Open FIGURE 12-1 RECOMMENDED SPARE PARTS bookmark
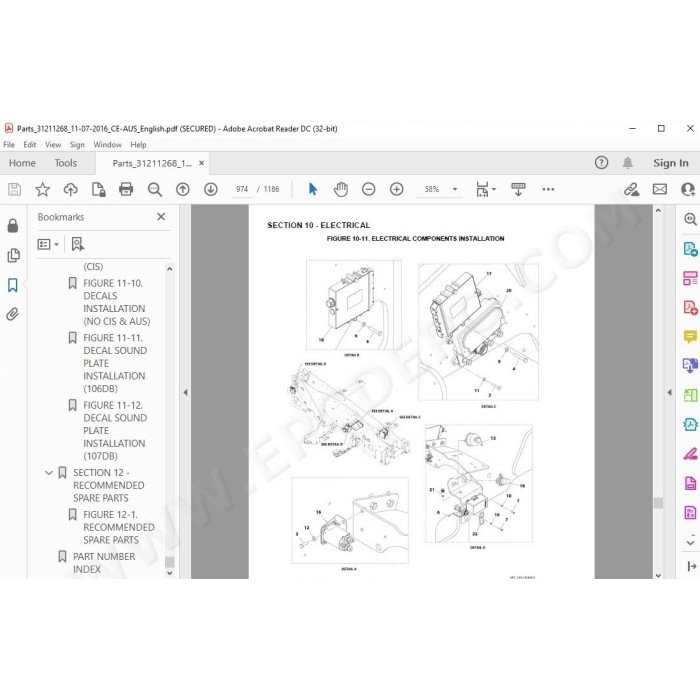This screenshot has width=700, height=700. click(x=119, y=527)
